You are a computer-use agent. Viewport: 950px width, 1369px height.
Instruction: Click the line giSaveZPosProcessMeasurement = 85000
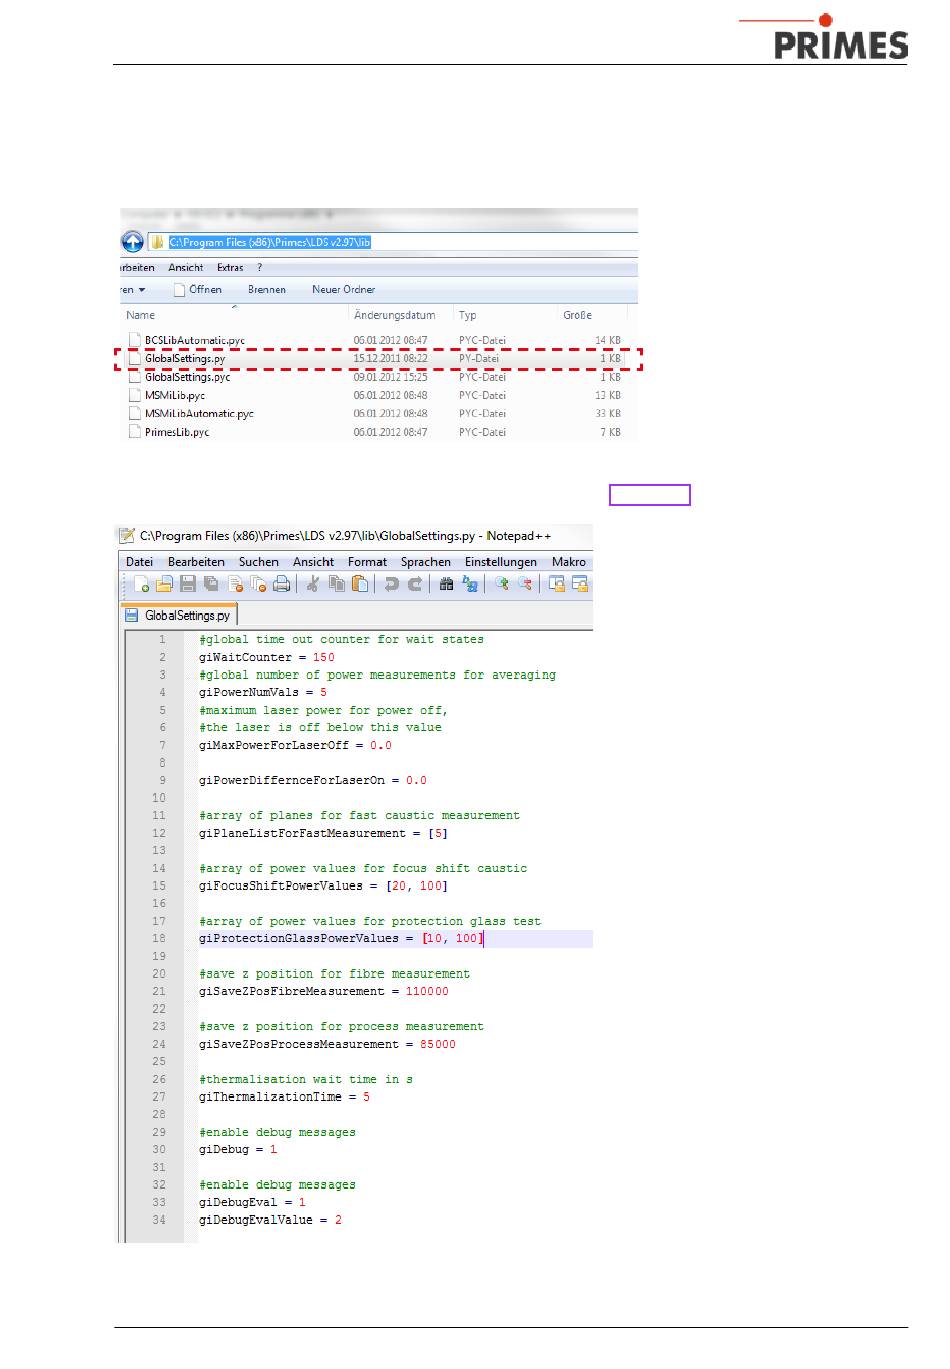(x=327, y=1044)
